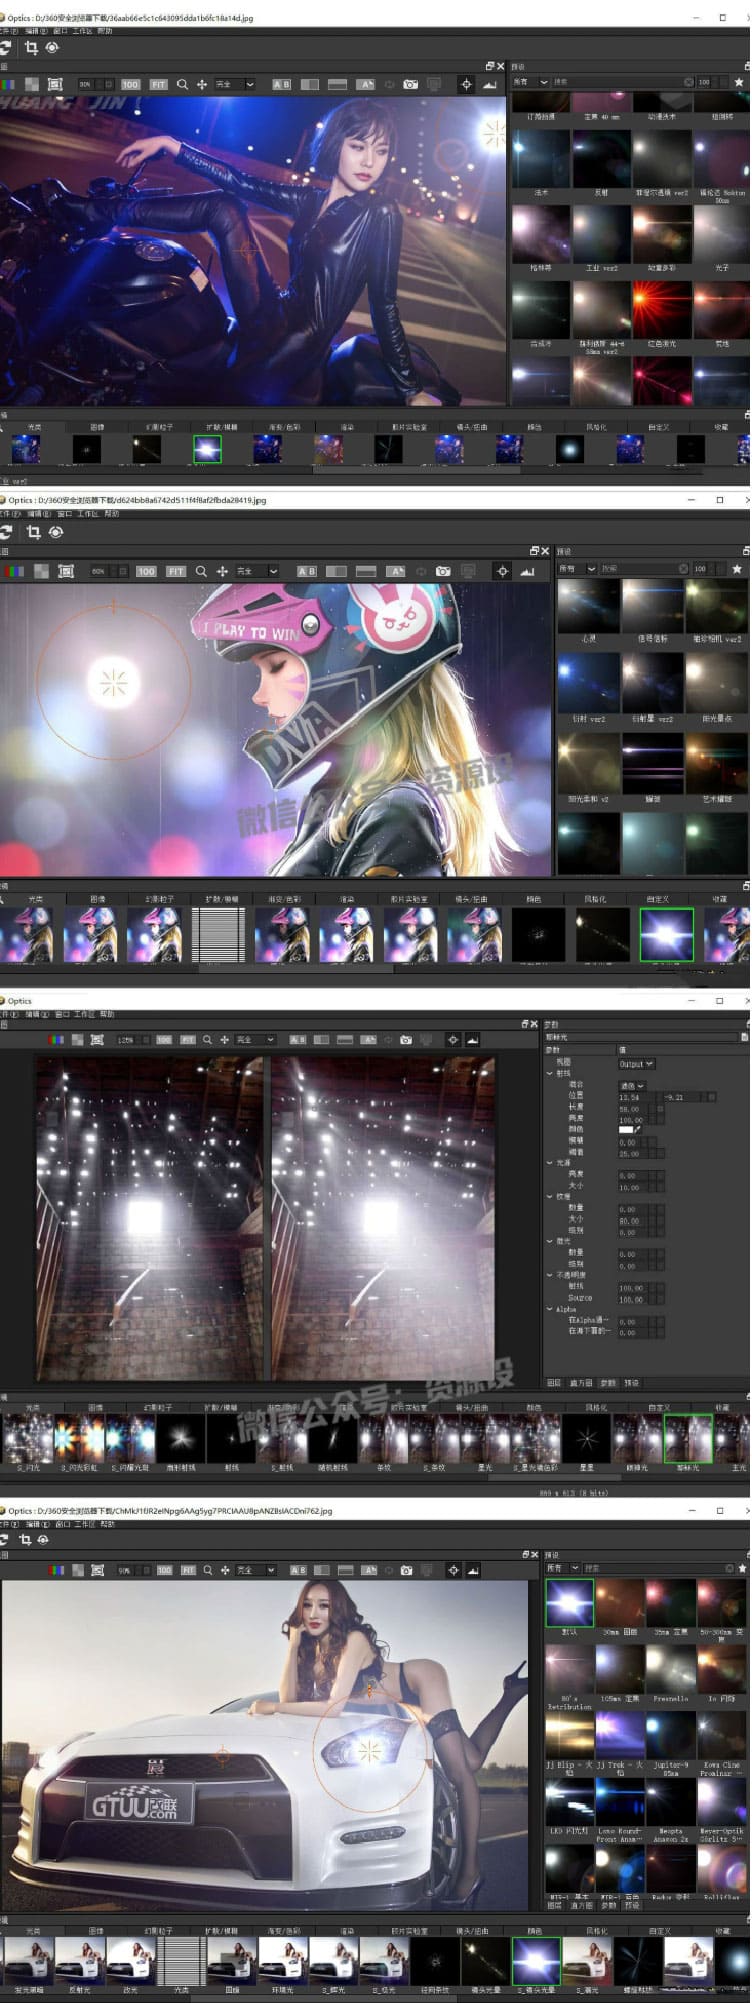752x2003 pixels.
Task: Click the crosshair on-screen controls icon in motorcycle window
Action: tap(466, 85)
